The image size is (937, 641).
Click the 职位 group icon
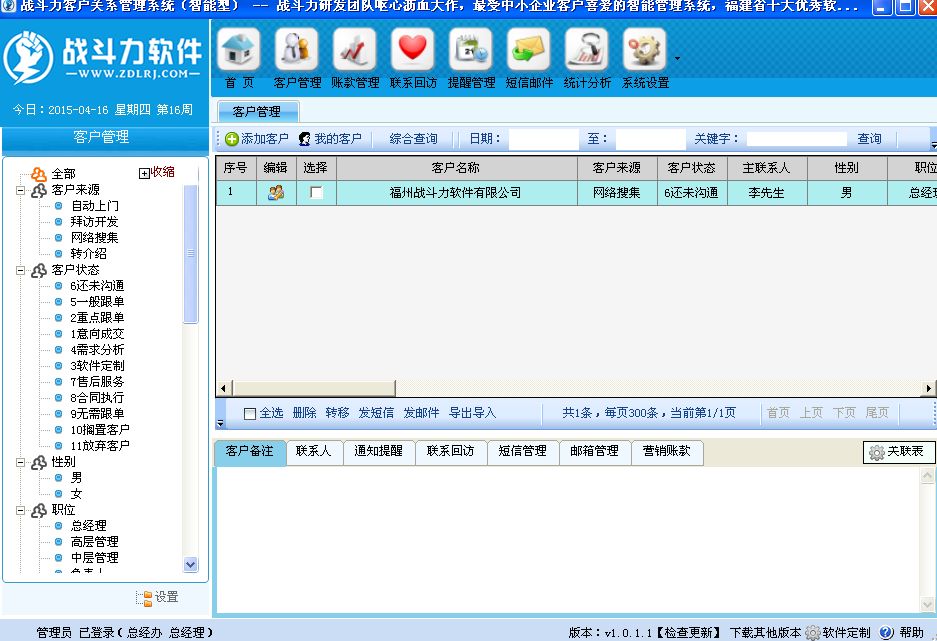(39, 510)
